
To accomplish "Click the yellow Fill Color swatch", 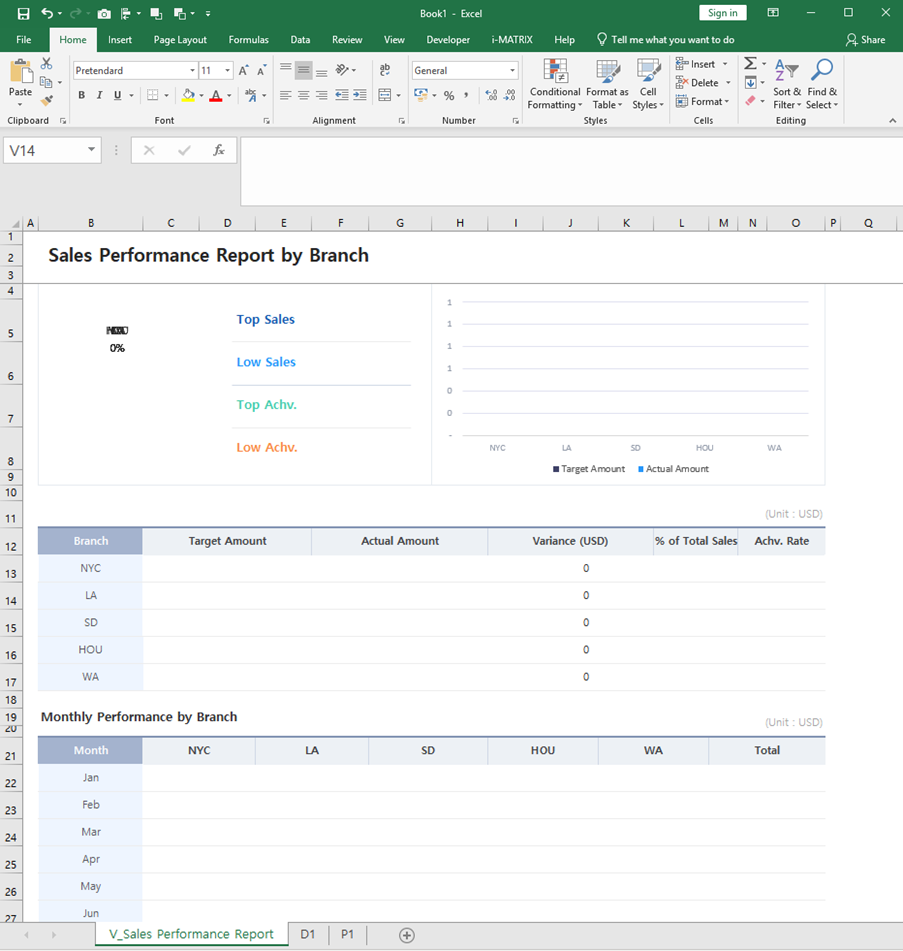I will tap(187, 96).
